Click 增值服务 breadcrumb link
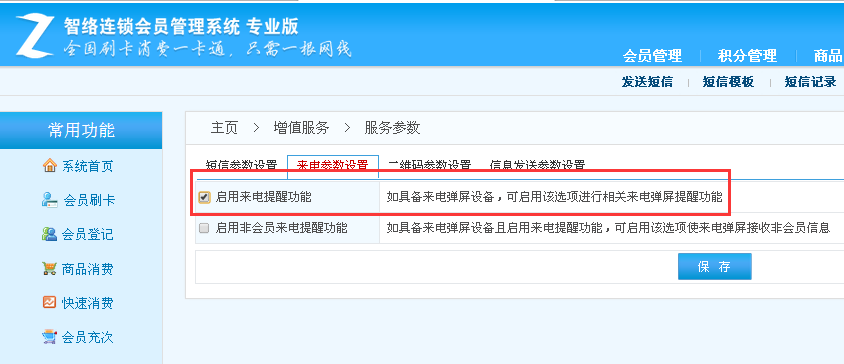Screen dimensions: 844x364 click(301, 128)
